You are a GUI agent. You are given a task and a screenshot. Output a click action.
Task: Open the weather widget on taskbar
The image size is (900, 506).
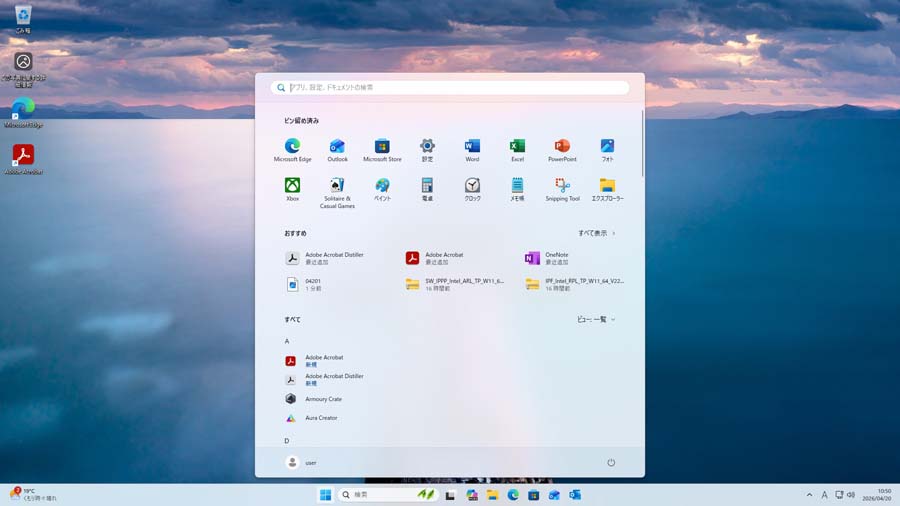tap(33, 495)
